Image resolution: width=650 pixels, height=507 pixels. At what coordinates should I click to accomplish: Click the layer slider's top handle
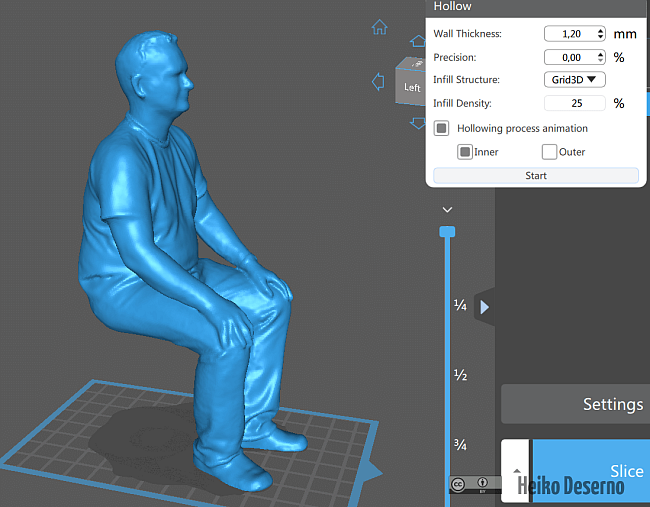(x=447, y=232)
